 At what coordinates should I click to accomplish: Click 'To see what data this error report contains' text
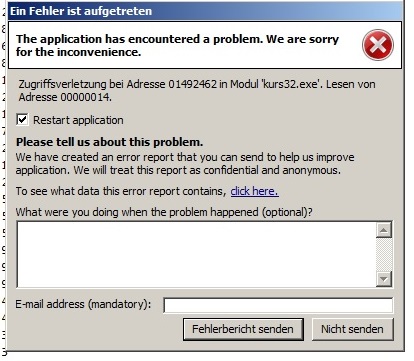(x=121, y=191)
